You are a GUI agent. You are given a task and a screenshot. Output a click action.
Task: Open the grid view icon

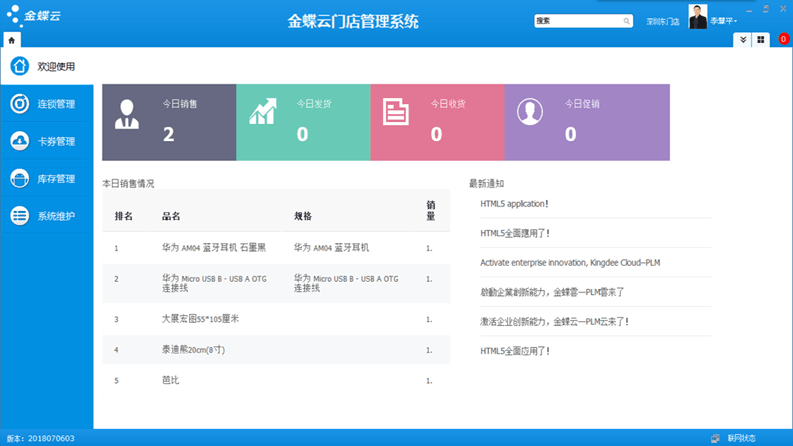(x=761, y=39)
